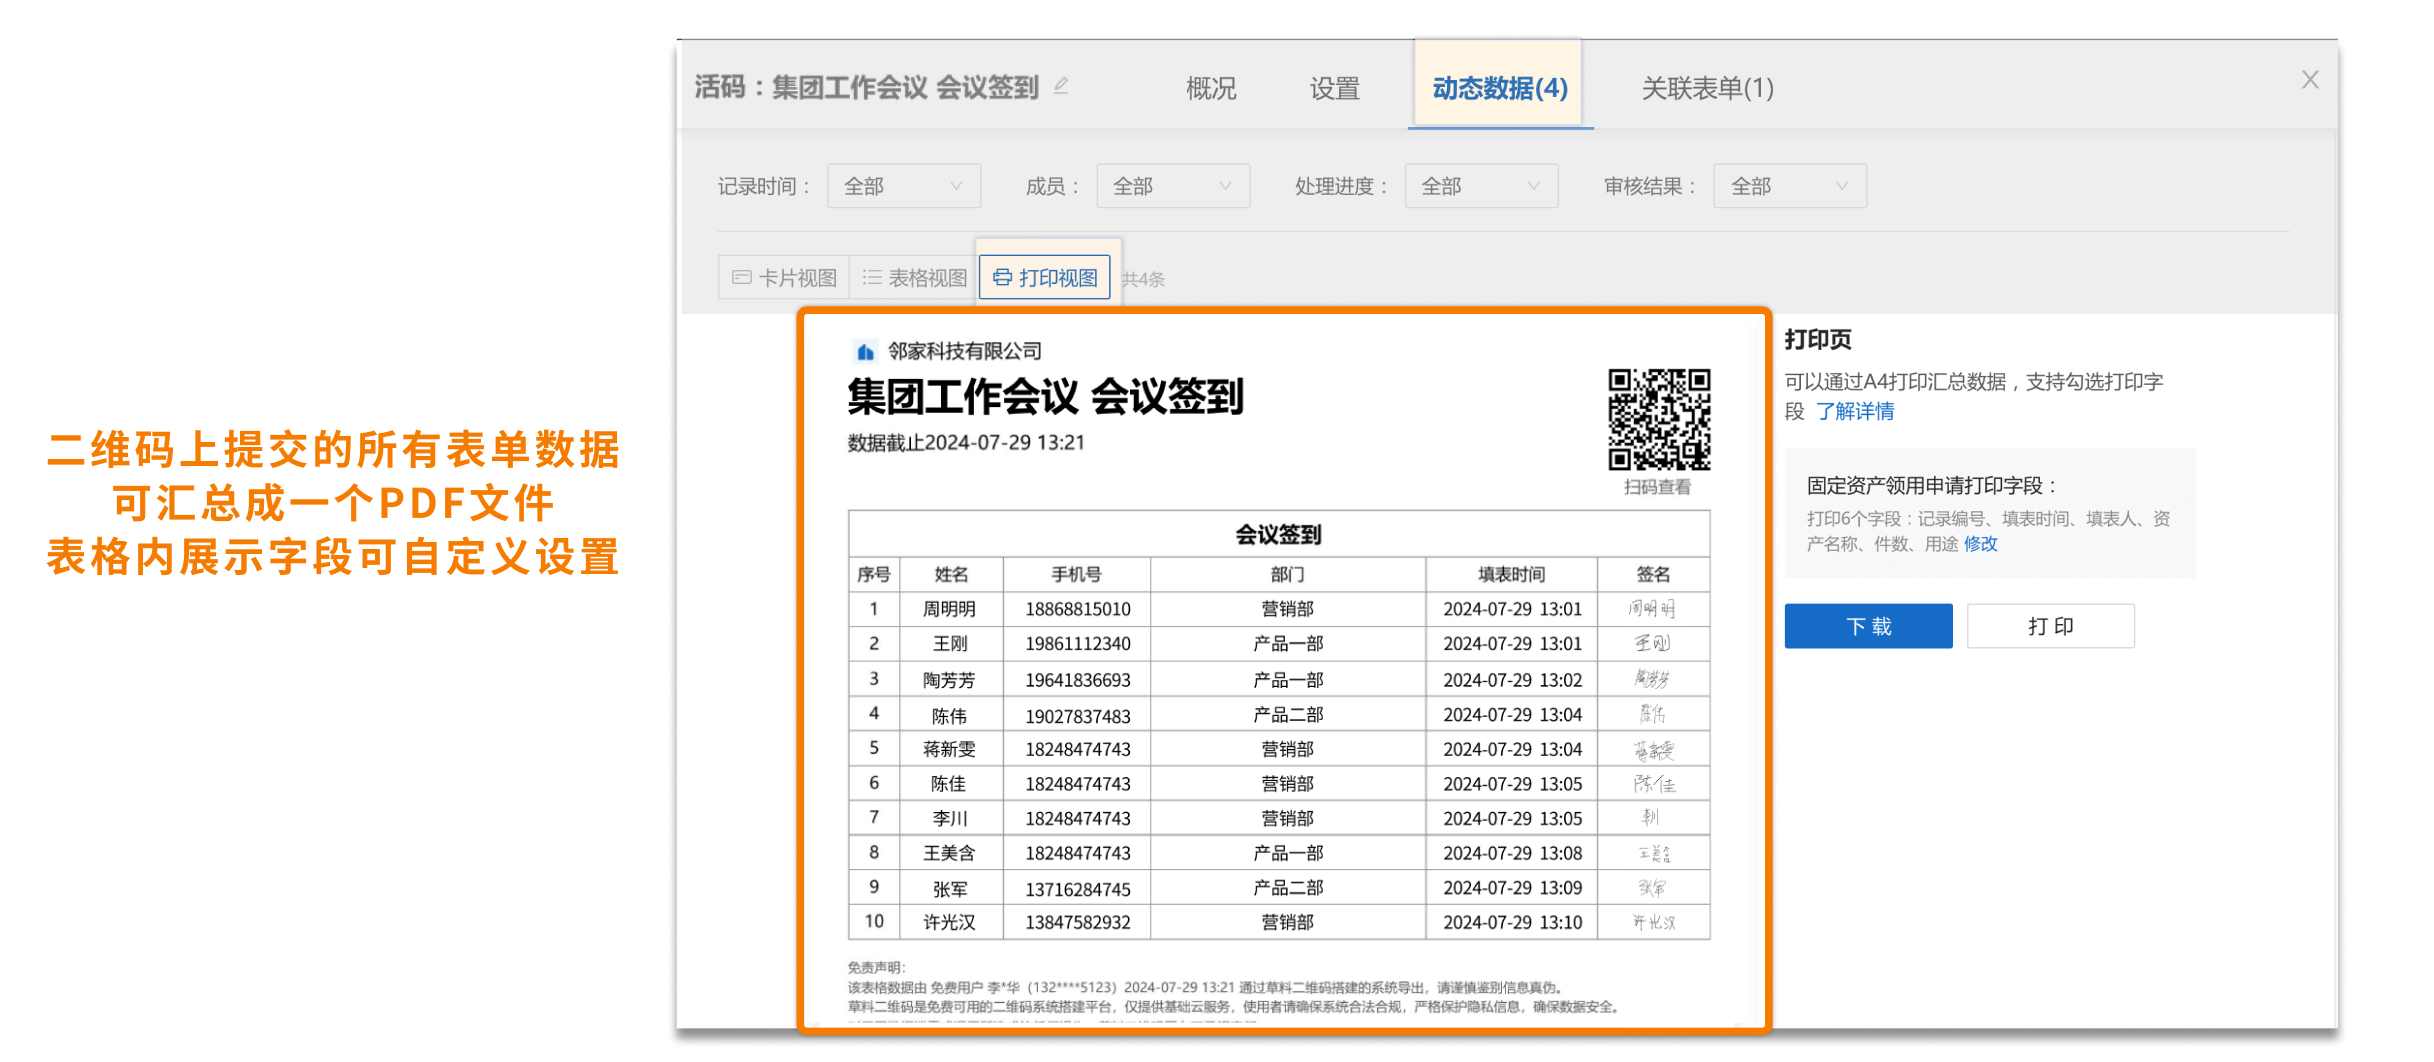
Task: Click the 周明明 signature image
Action: click(1652, 608)
